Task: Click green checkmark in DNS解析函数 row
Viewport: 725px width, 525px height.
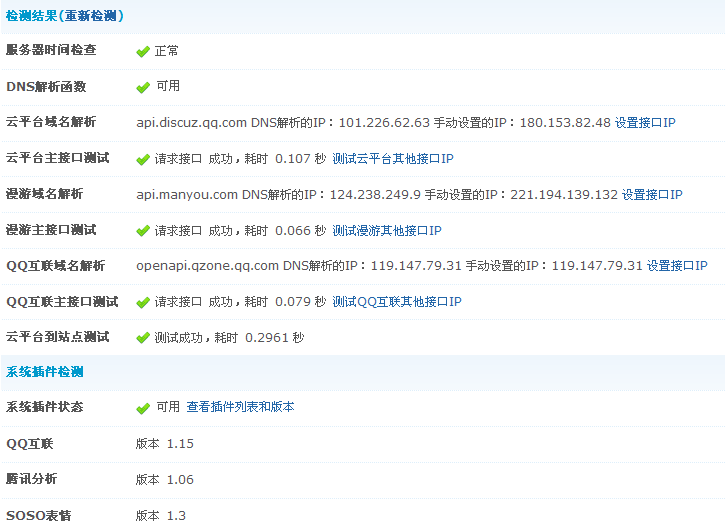Action: [x=143, y=87]
